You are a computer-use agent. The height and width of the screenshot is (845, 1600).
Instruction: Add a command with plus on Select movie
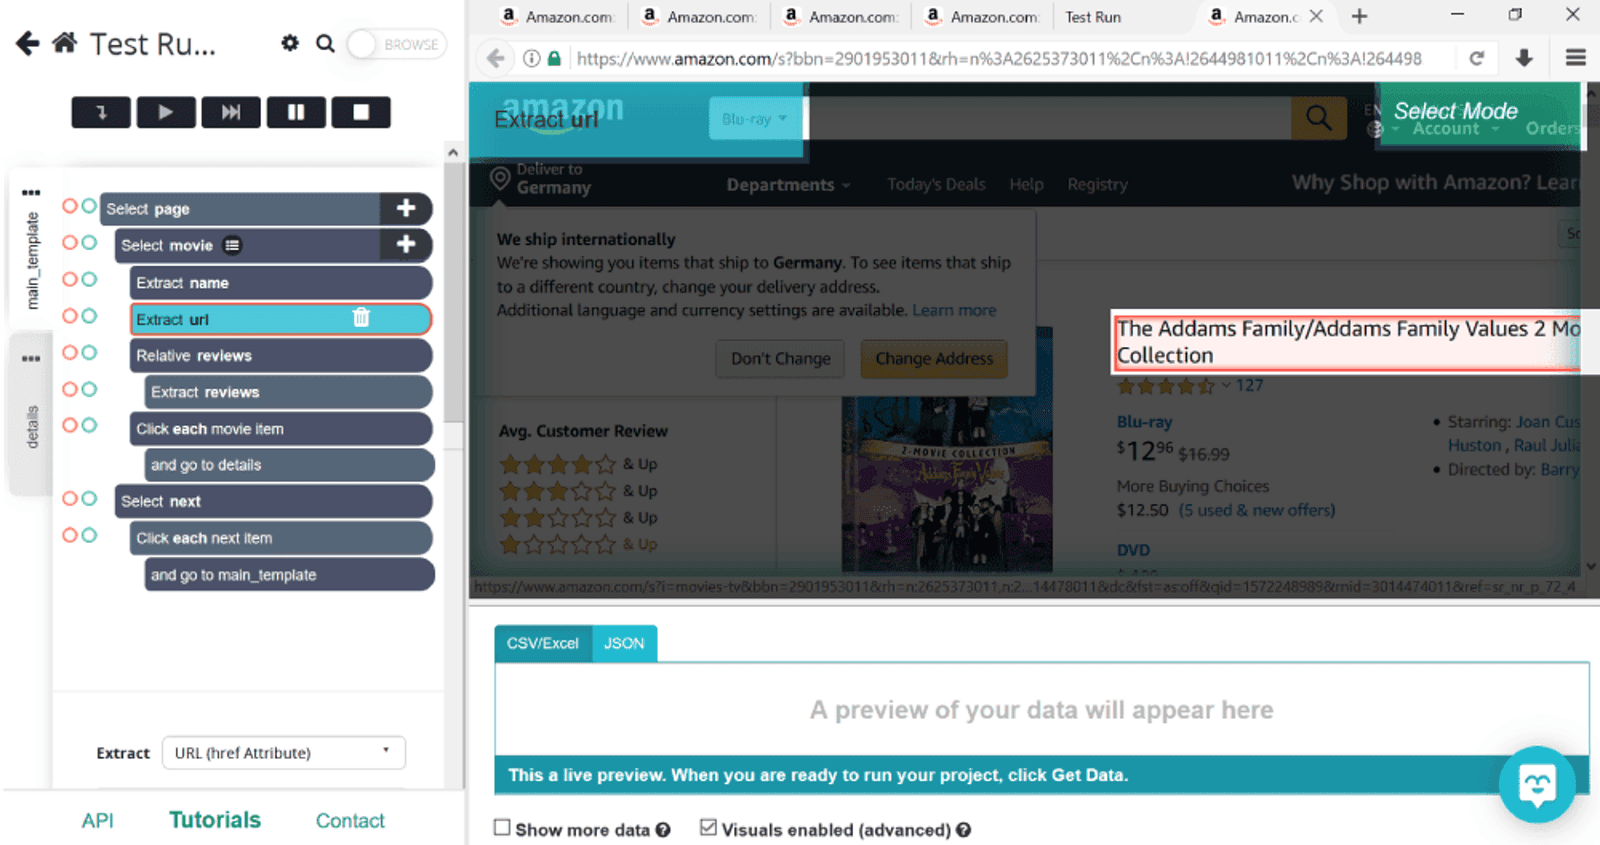click(406, 244)
